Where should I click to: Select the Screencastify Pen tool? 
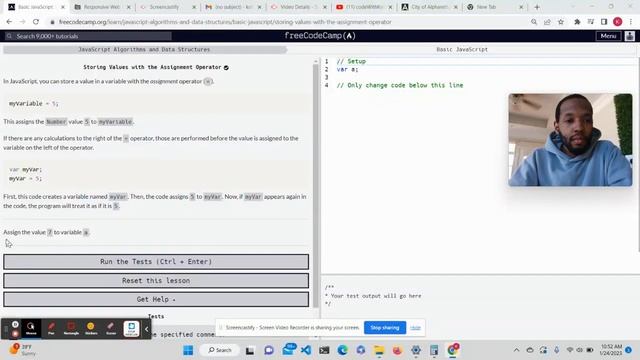[x=51, y=328]
